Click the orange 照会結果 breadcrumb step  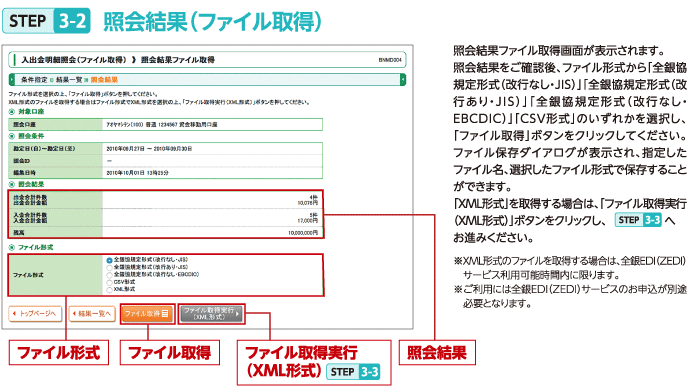pos(104,80)
